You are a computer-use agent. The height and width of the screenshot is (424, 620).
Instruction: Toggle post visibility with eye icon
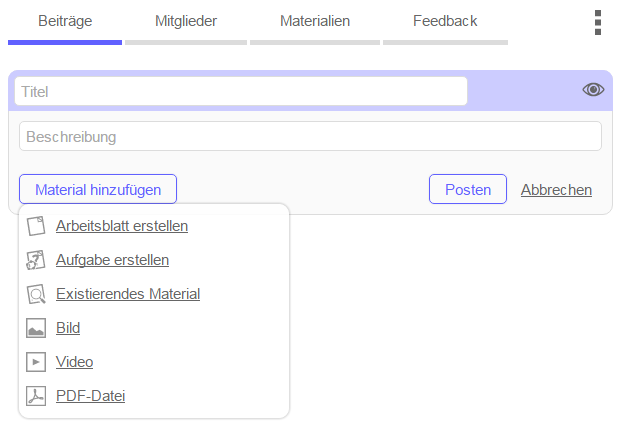point(593,90)
